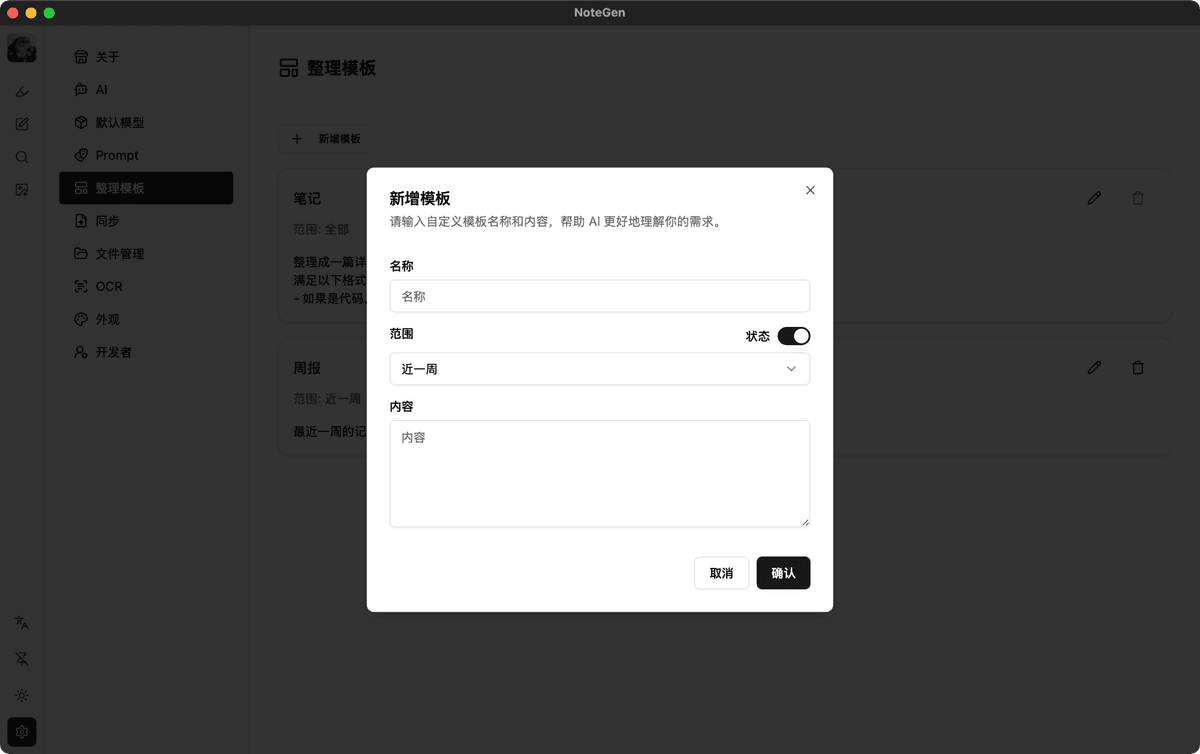Click the translation icon near the bottom left
The width and height of the screenshot is (1200, 754).
click(21, 622)
